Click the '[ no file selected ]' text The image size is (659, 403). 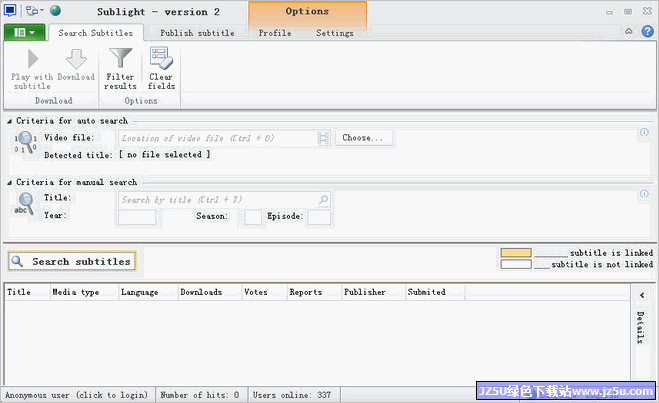click(x=164, y=155)
